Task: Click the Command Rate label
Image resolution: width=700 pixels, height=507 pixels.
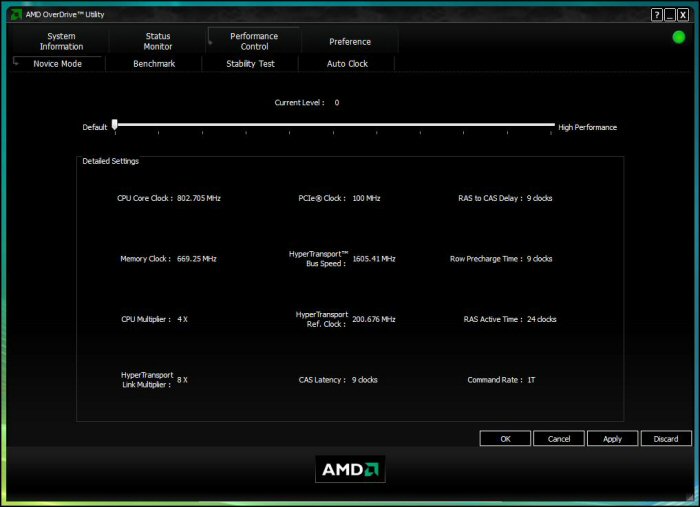Action: pyautogui.click(x=495, y=380)
